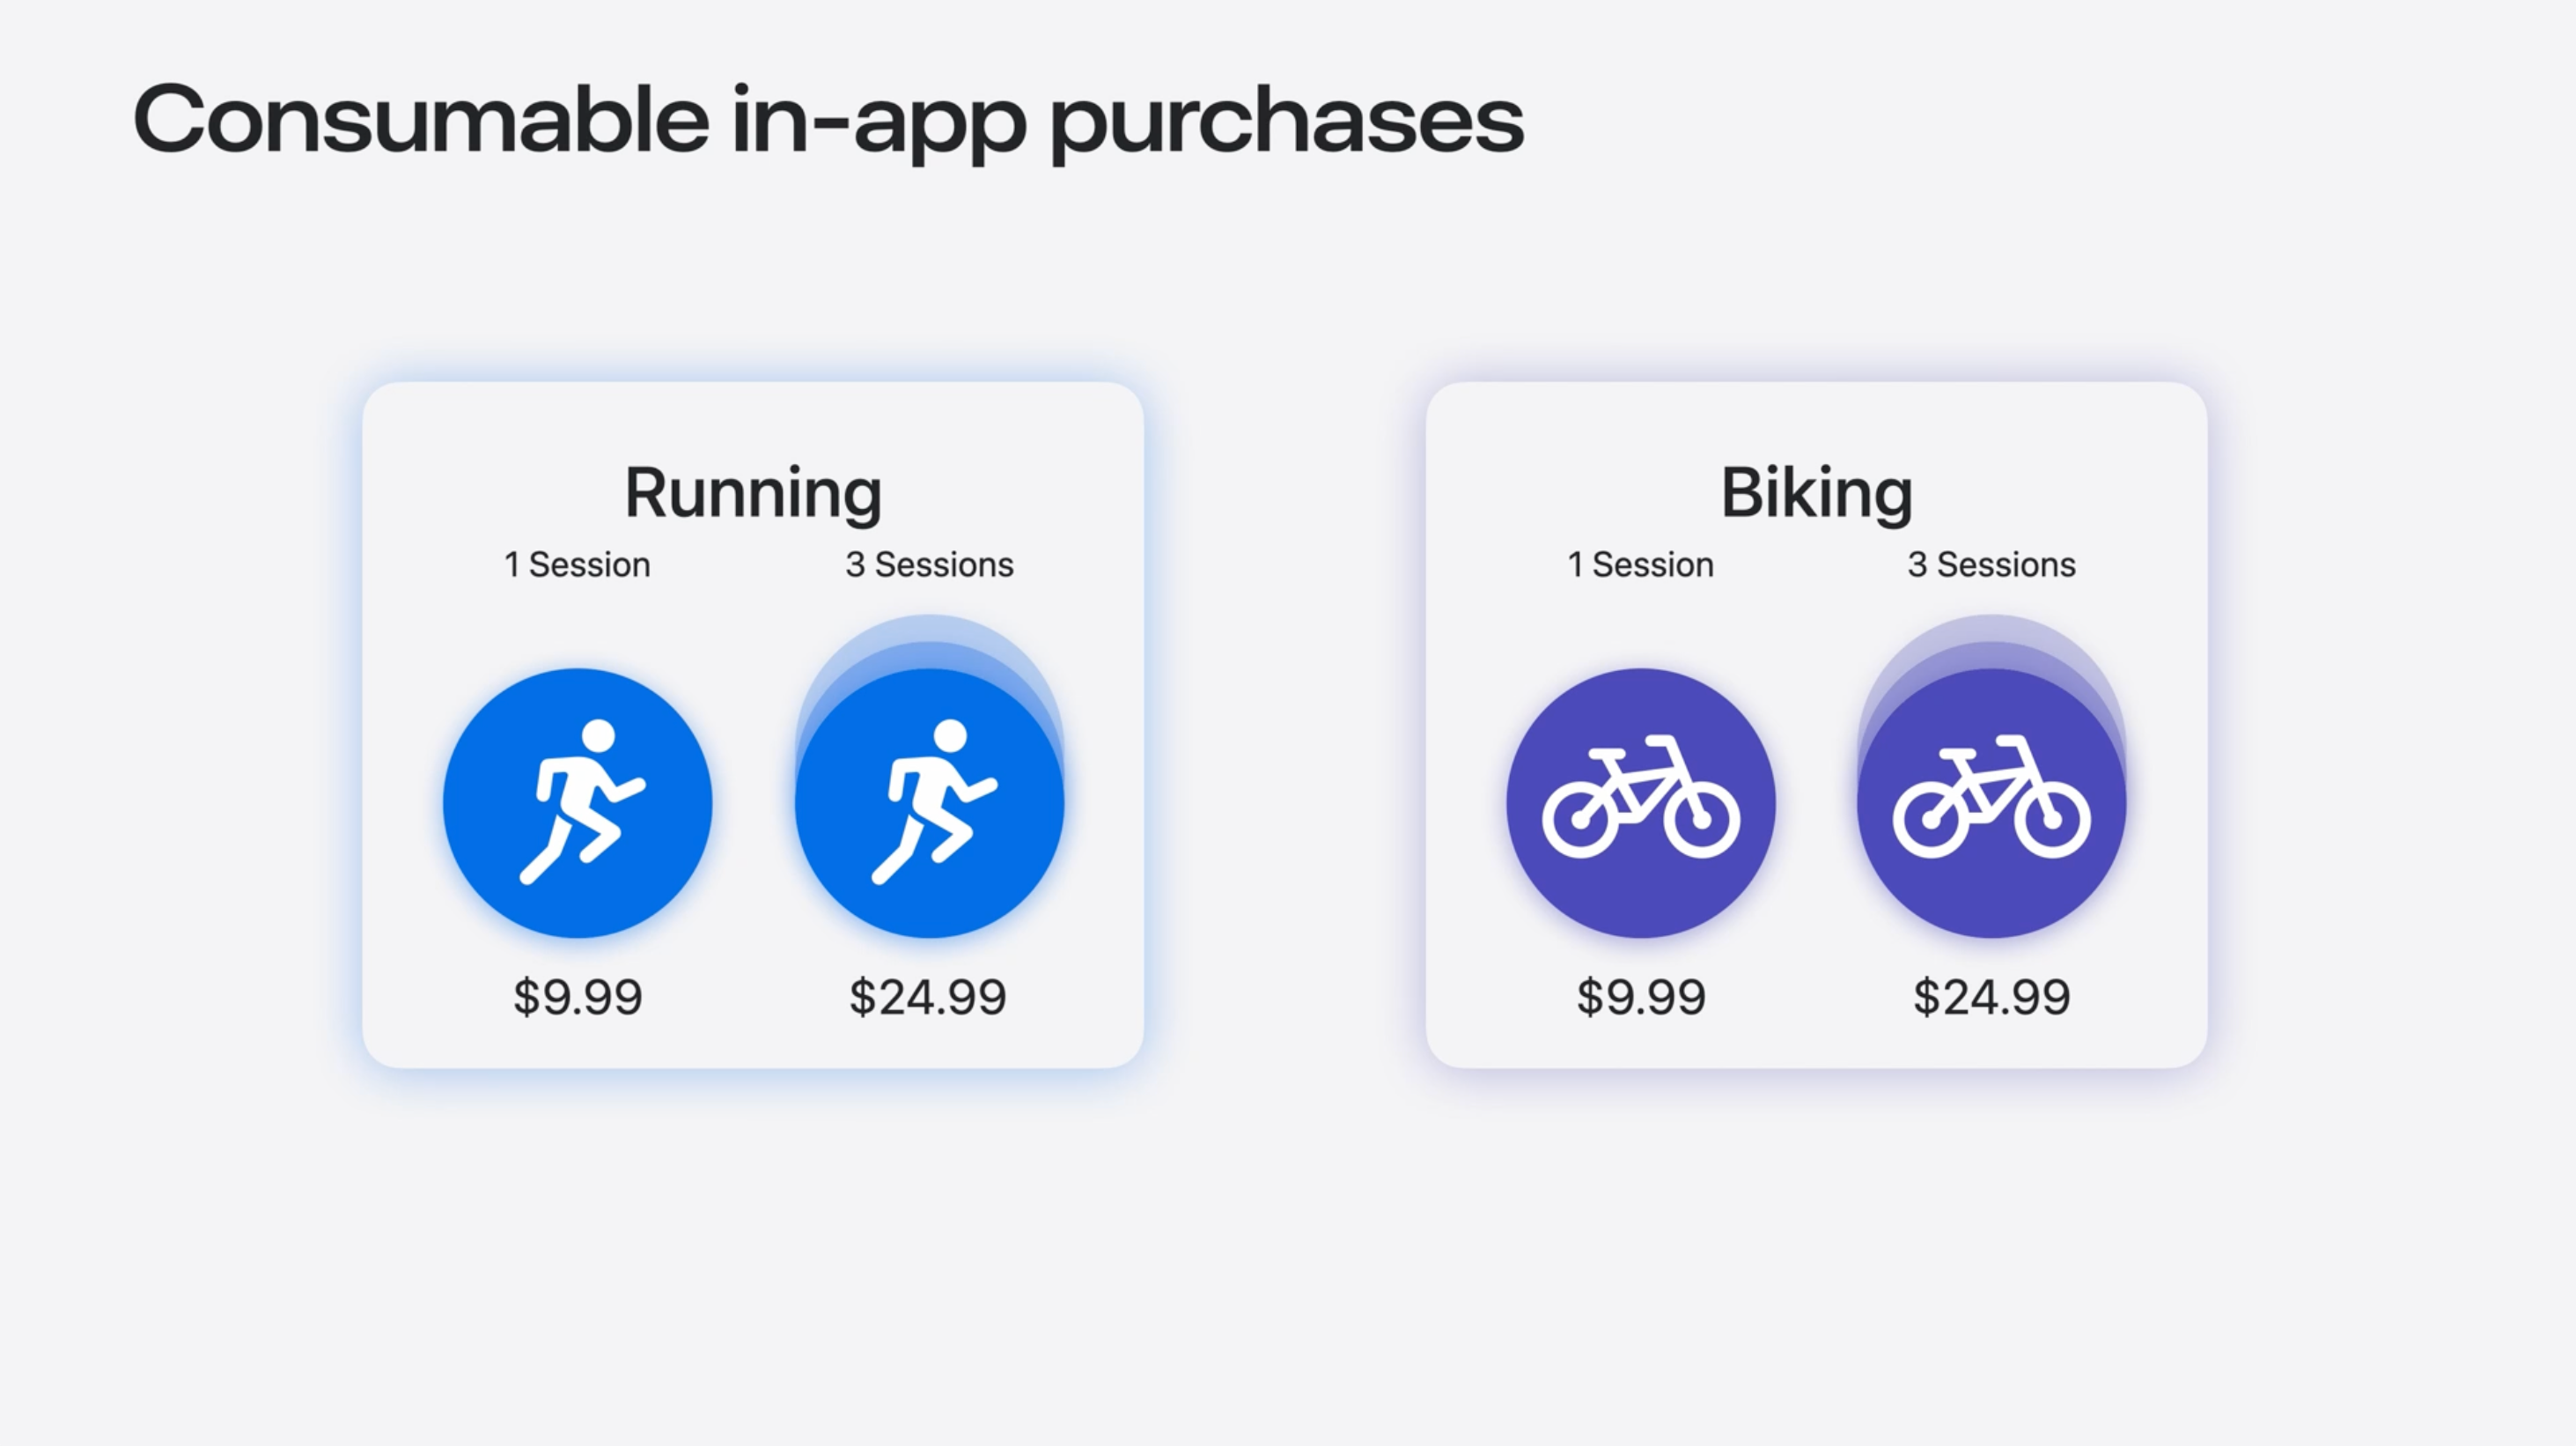This screenshot has height=1446, width=2576.
Task: Click the Biking card heading
Action: [1816, 493]
